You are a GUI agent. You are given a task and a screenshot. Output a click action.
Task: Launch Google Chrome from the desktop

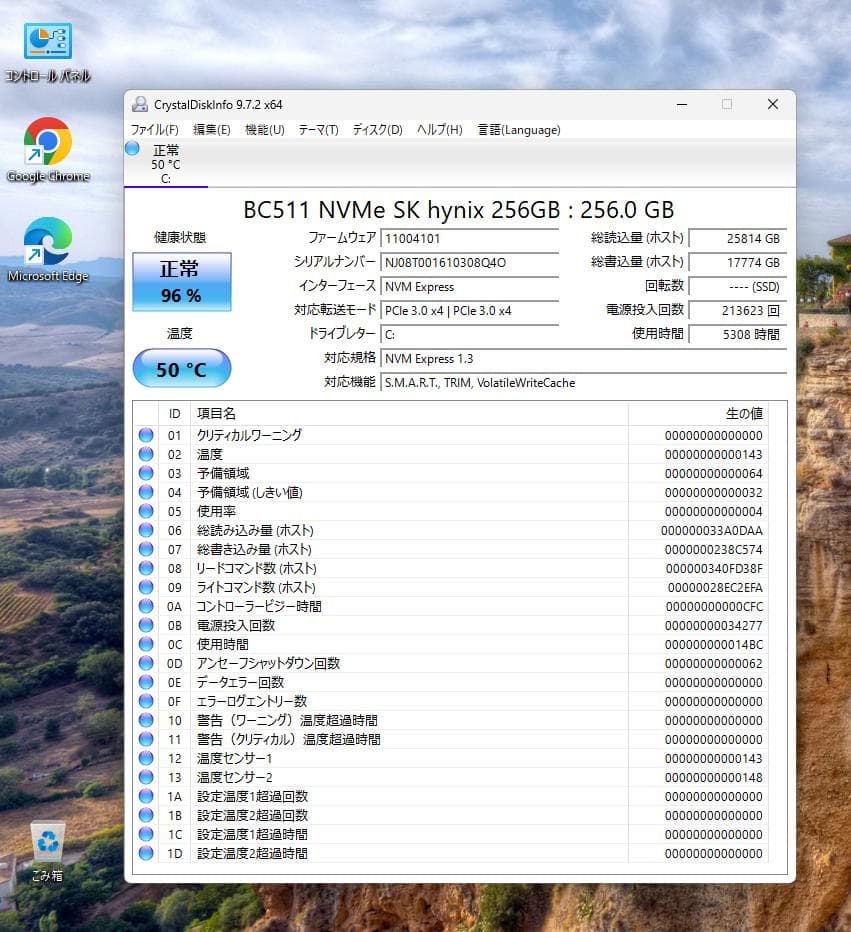(x=46, y=140)
